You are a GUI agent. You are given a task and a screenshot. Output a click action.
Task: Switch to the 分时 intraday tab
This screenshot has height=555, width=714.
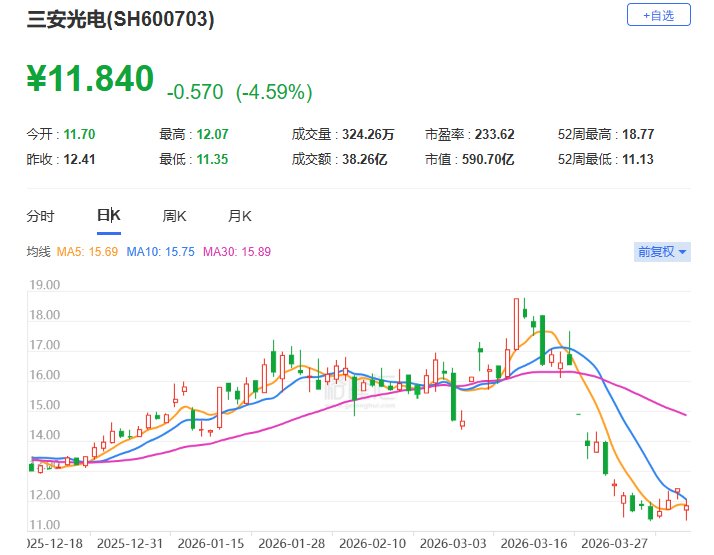coord(41,216)
